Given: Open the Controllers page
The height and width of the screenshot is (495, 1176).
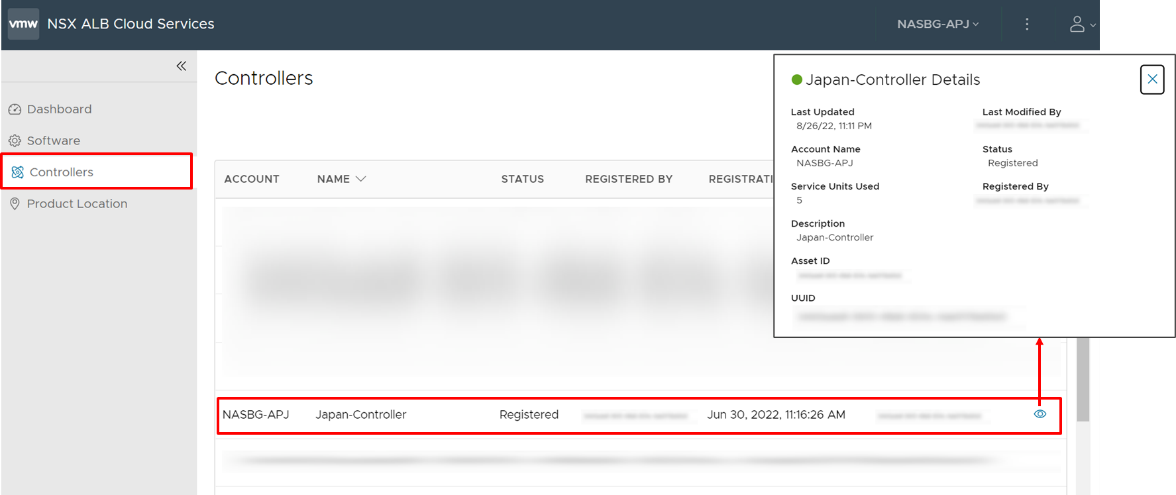Looking at the screenshot, I should 62,172.
